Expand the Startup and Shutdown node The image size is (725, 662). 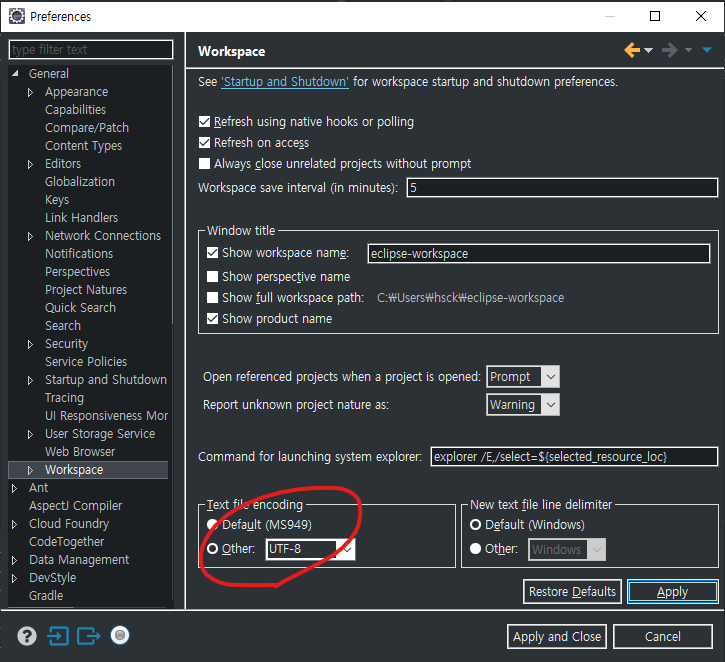tap(31, 380)
